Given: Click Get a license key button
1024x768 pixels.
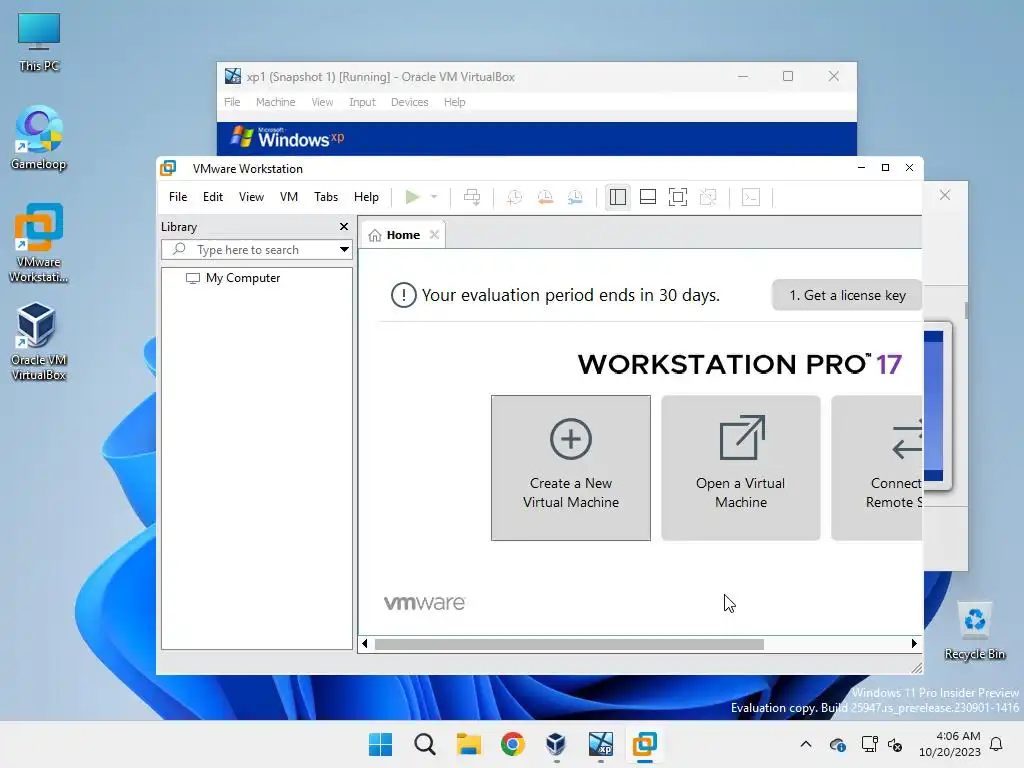Looking at the screenshot, I should [847, 295].
